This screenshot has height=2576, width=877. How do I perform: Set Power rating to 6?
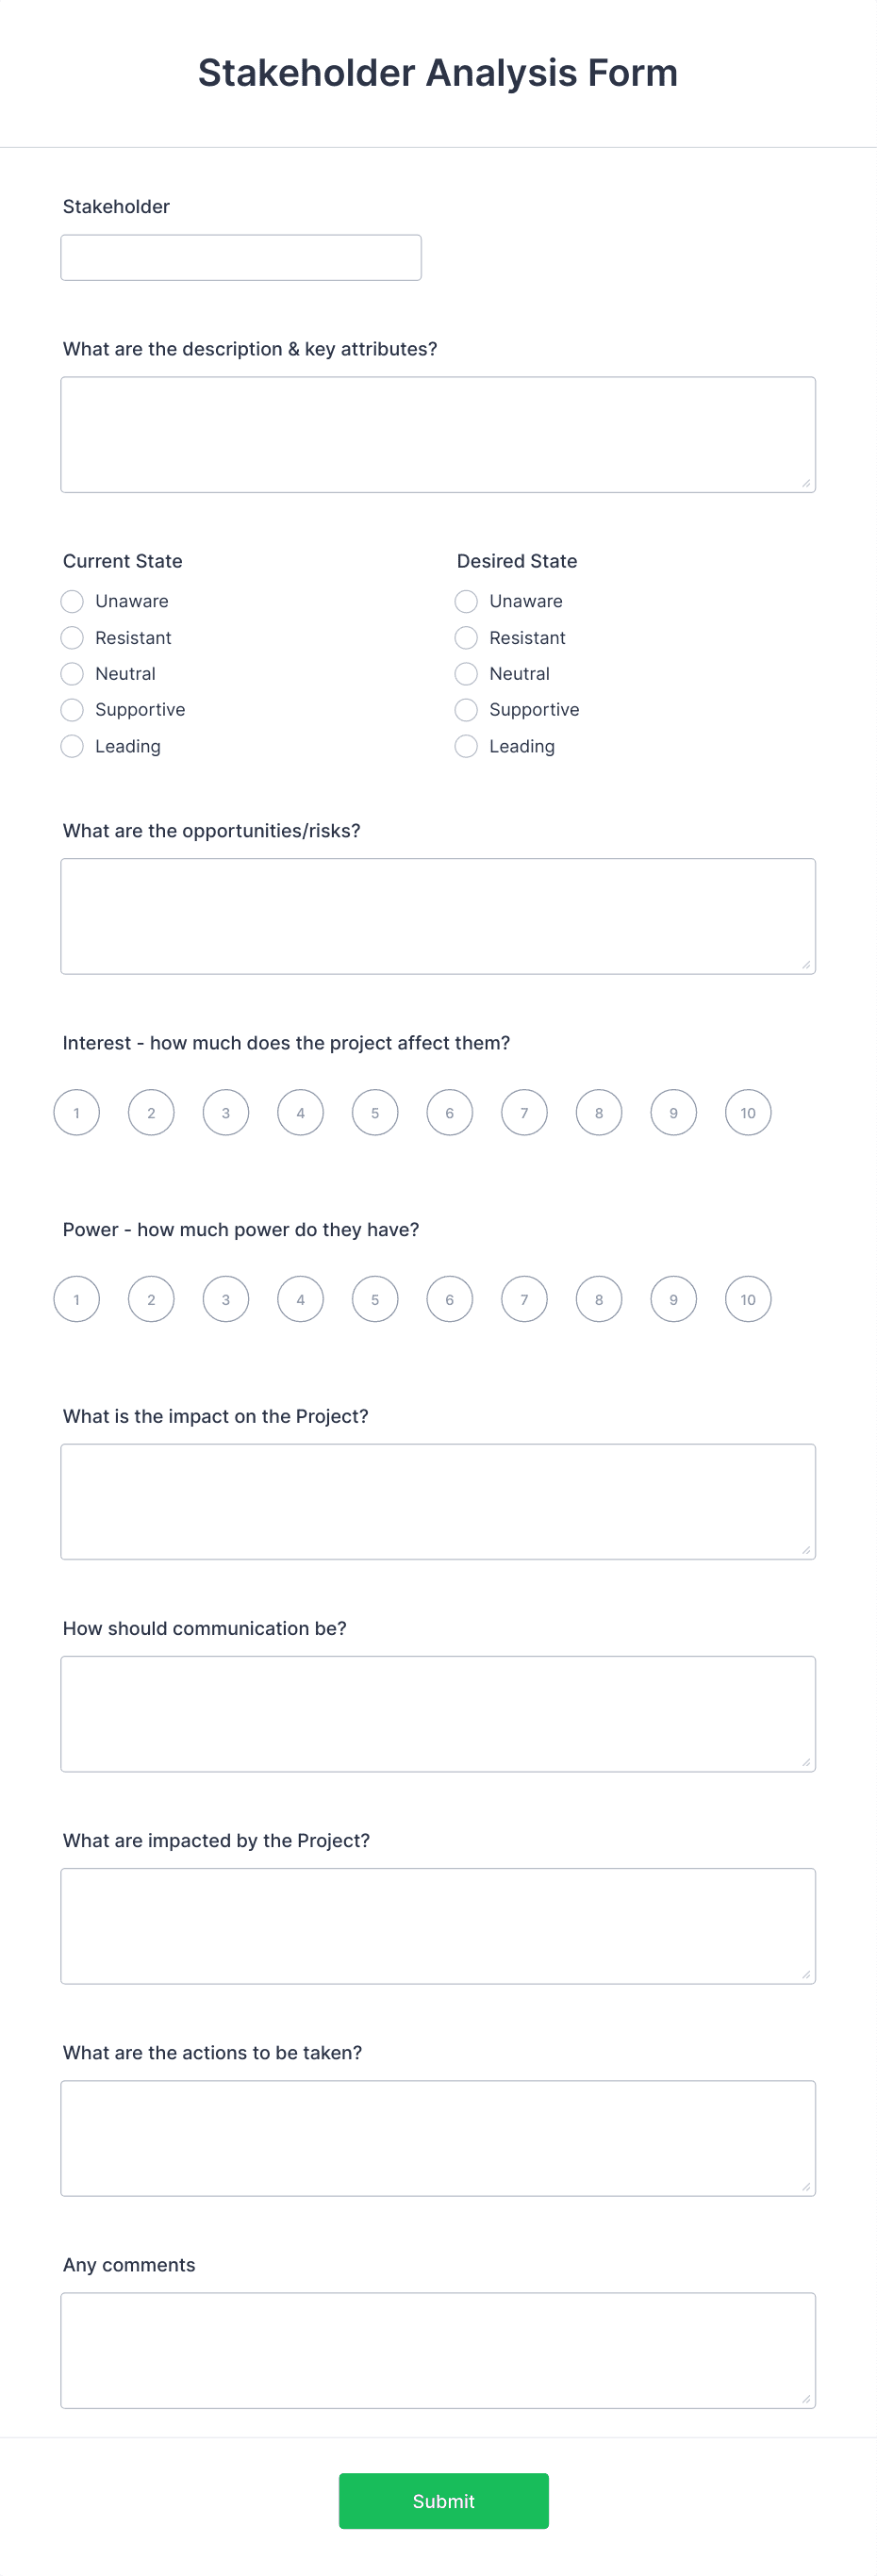(x=450, y=1299)
